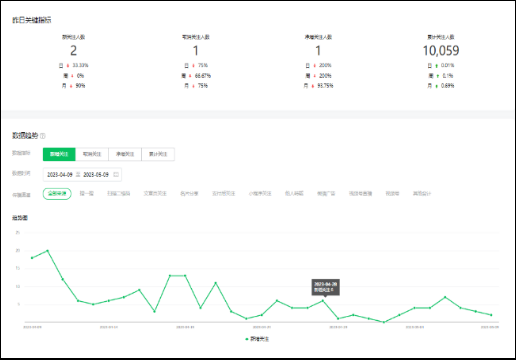Choose the 支付后关注 source filter

[224, 193]
